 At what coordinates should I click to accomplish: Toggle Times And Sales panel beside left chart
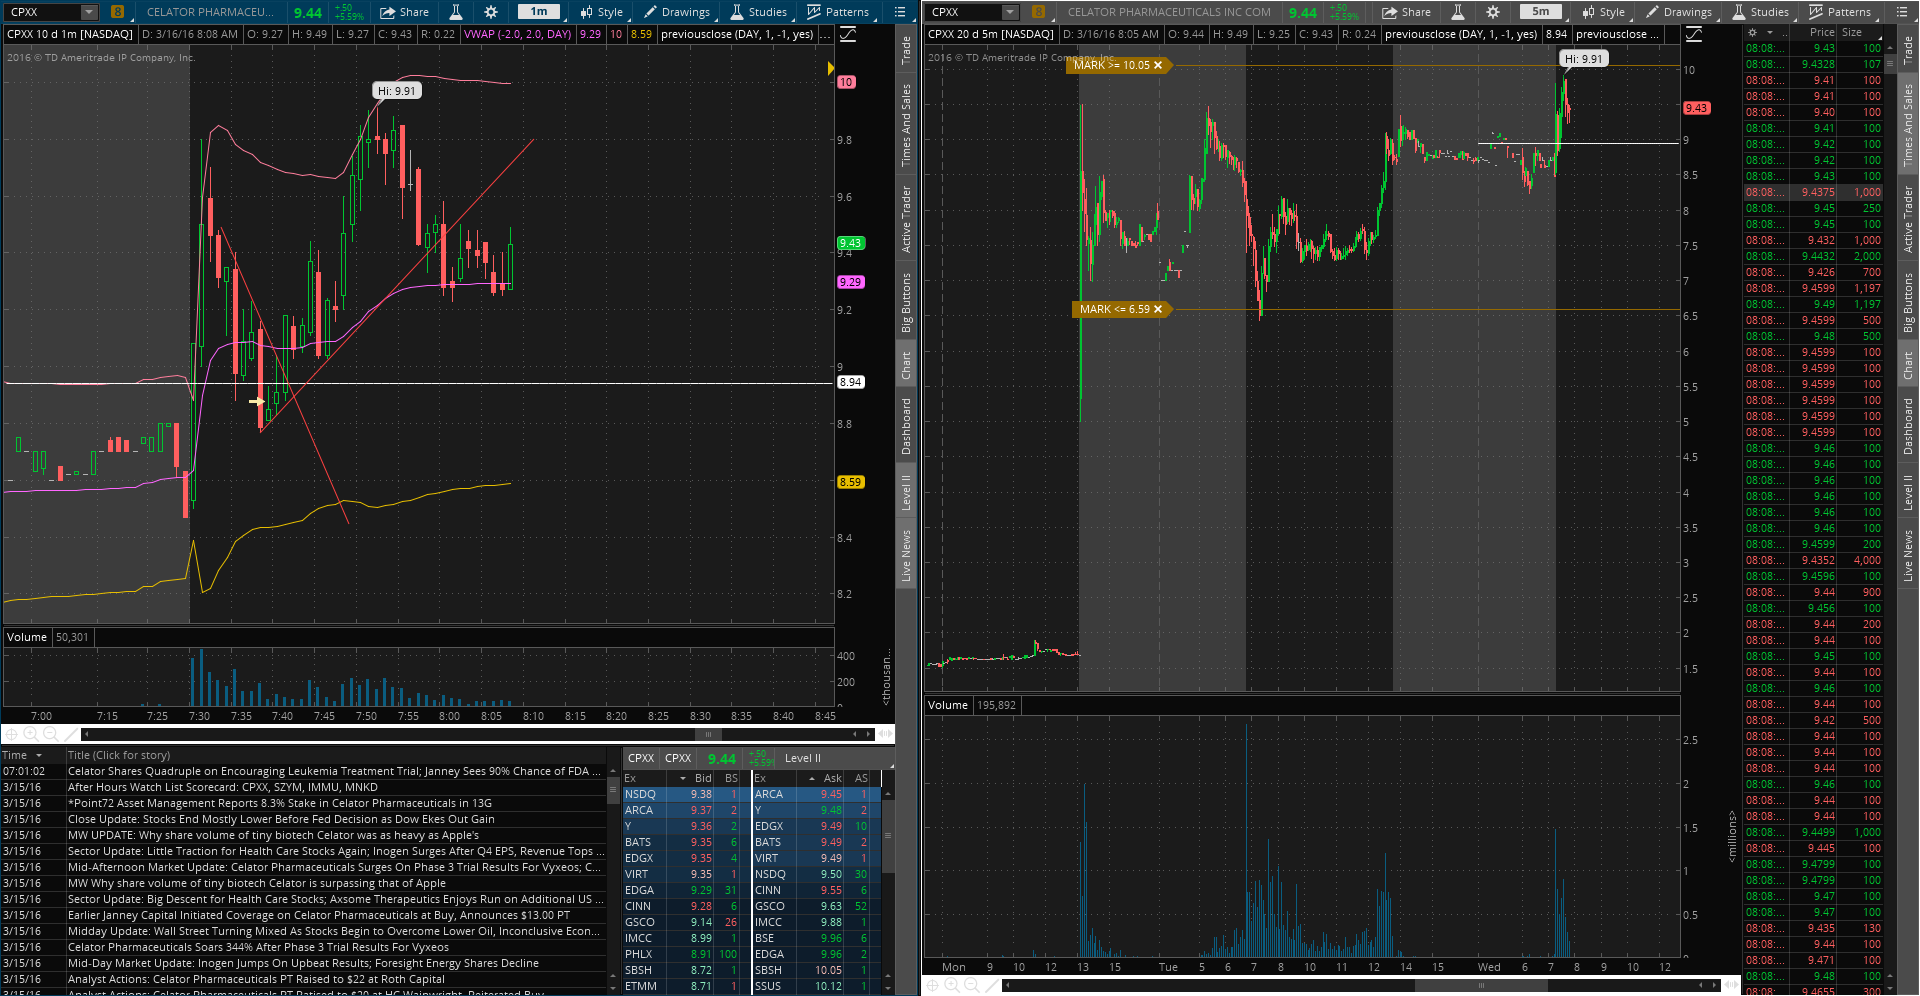pos(906,125)
